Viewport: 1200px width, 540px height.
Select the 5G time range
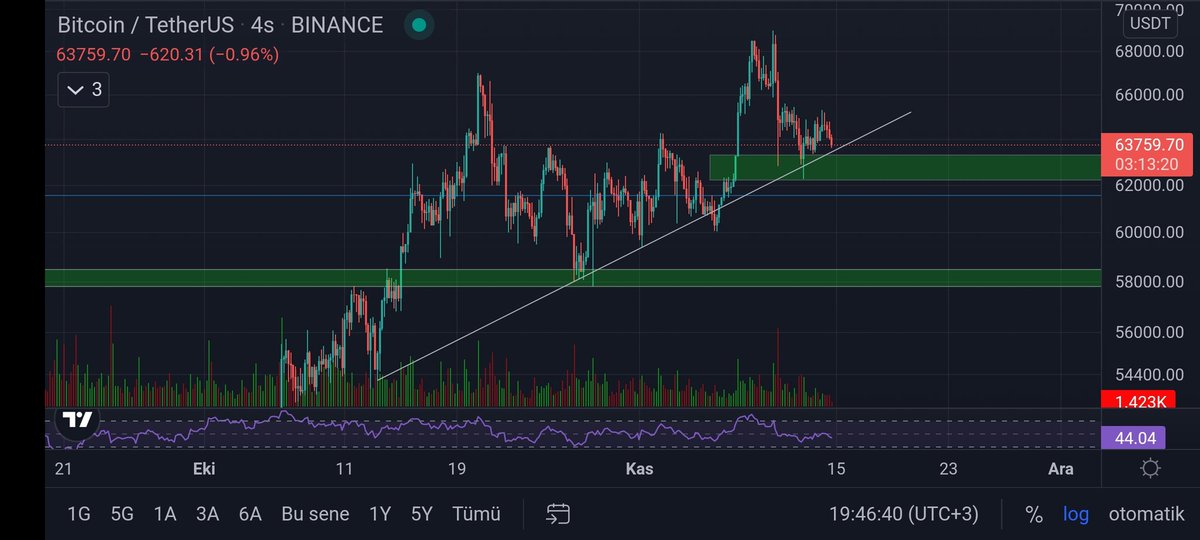122,514
